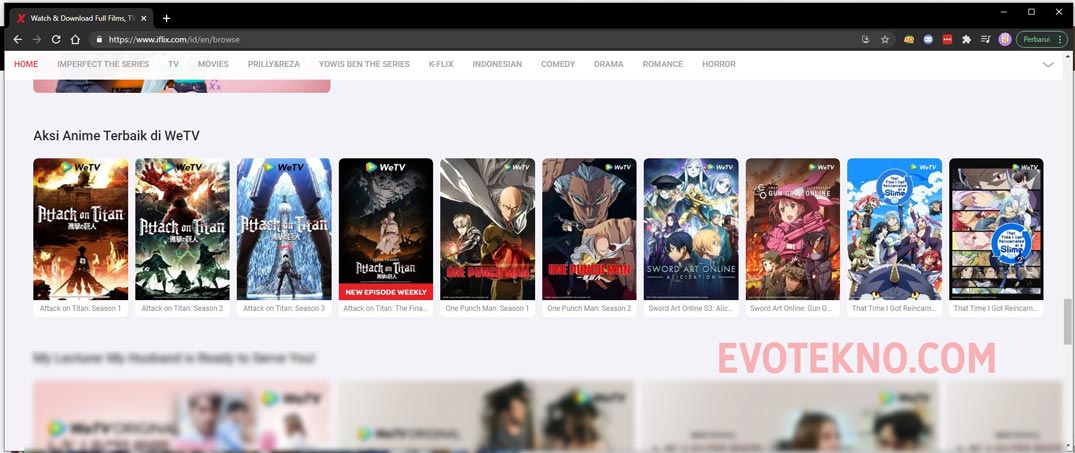Click 'One Punch Man: Season 2' caption
Viewport: 1075px width, 453px height.
(x=589, y=308)
